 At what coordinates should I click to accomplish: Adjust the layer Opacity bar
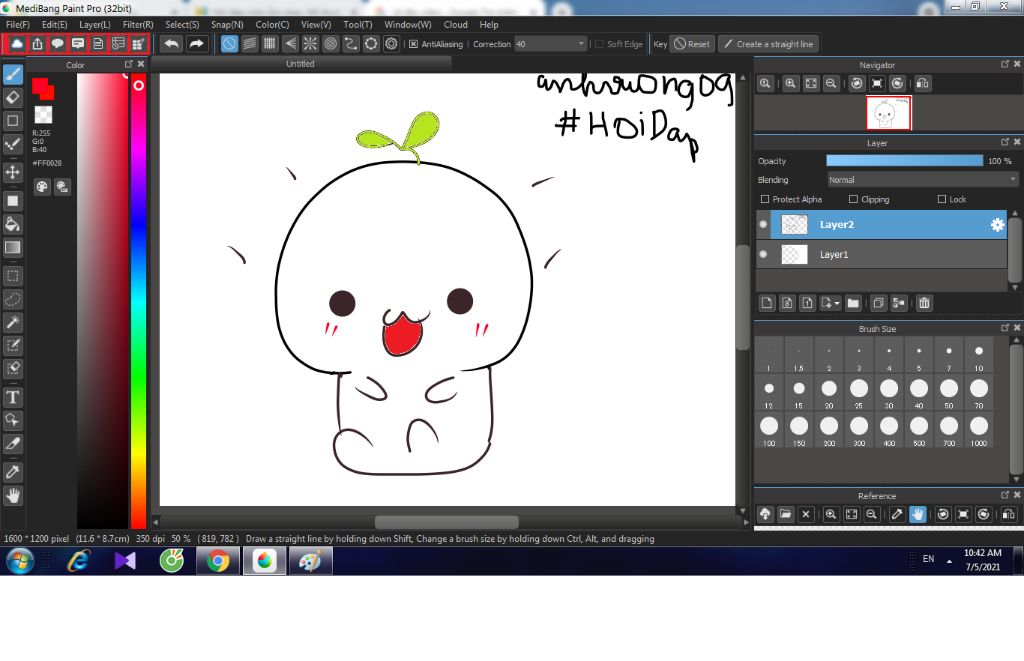[904, 161]
